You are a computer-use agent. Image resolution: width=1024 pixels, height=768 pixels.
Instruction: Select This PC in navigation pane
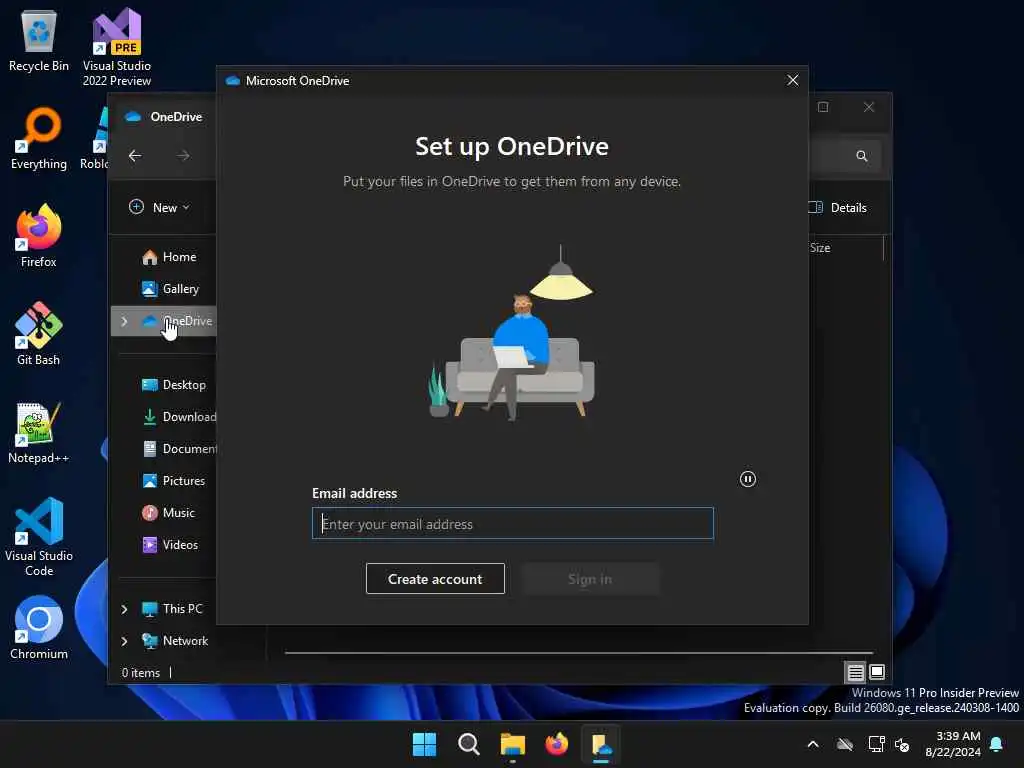pyautogui.click(x=172, y=609)
